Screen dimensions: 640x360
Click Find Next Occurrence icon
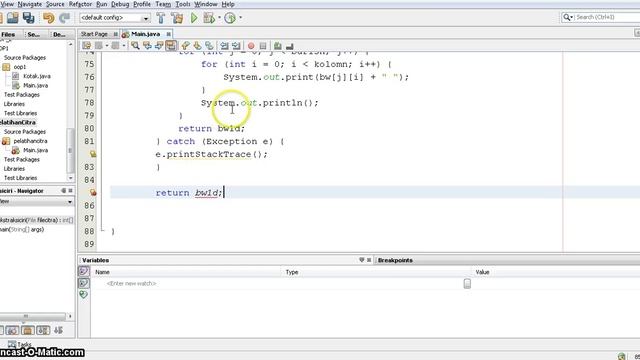pos(159,46)
